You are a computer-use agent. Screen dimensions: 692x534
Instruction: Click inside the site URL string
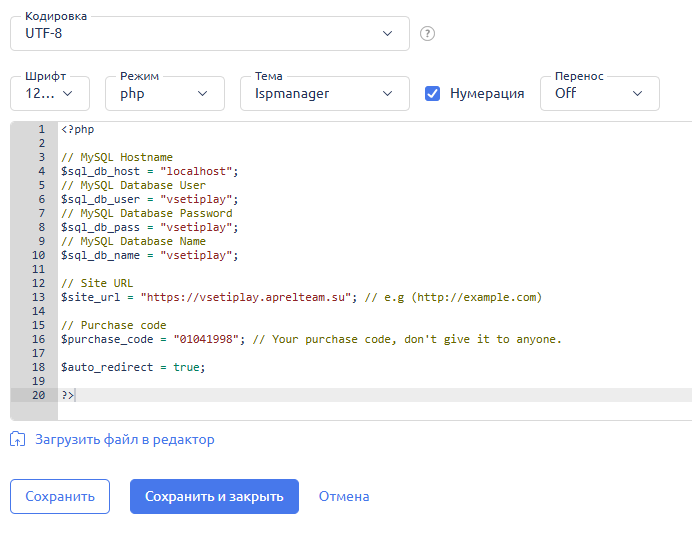pyautogui.click(x=245, y=297)
